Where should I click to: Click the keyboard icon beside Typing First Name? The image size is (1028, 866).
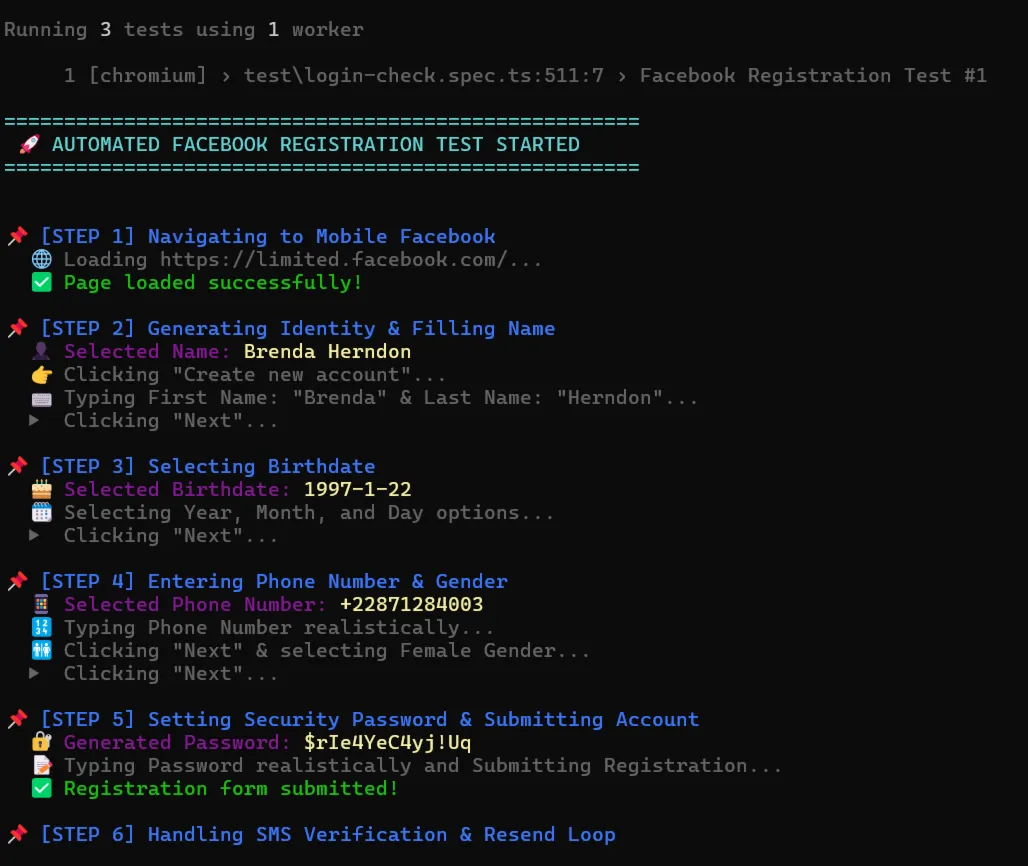[x=41, y=398]
